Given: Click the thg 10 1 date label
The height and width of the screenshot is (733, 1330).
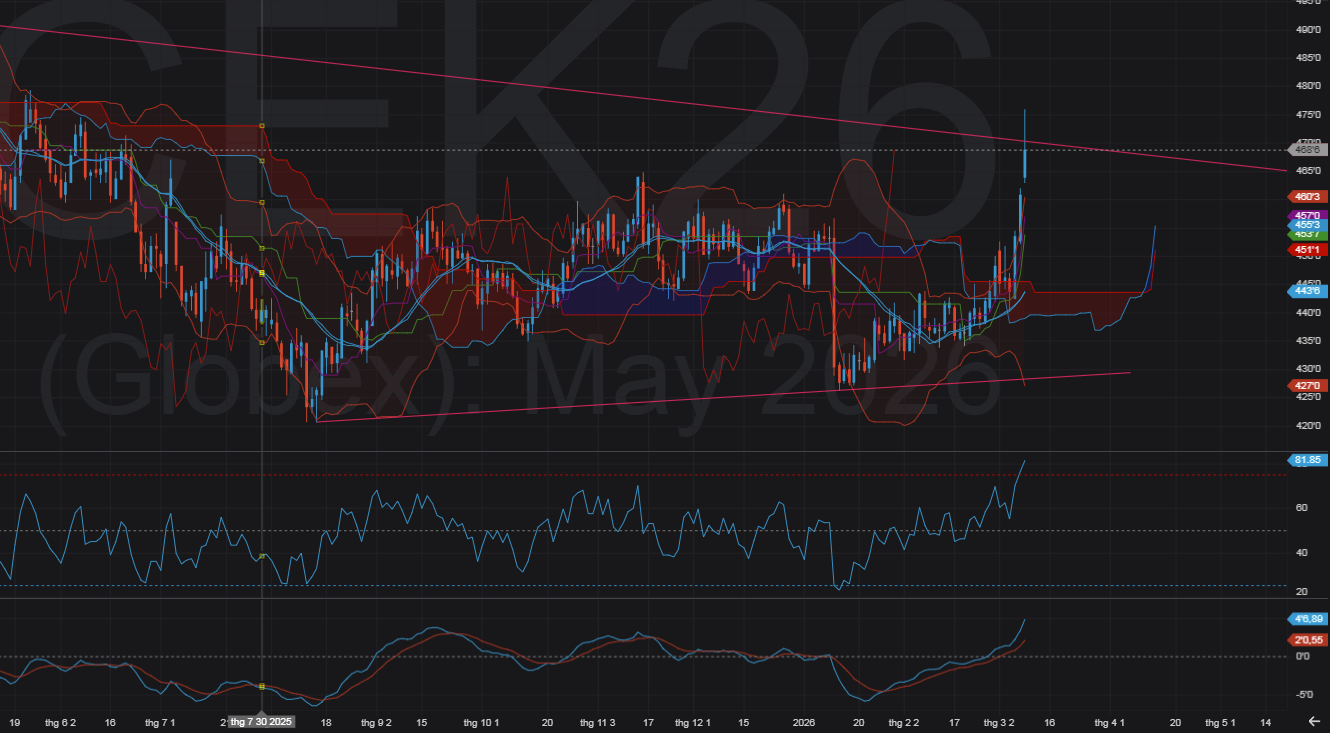Looking at the screenshot, I should (x=482, y=721).
